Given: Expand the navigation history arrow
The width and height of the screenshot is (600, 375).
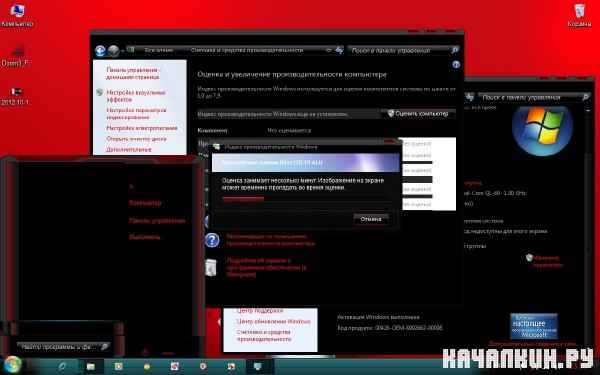Looking at the screenshot, I should [122, 51].
